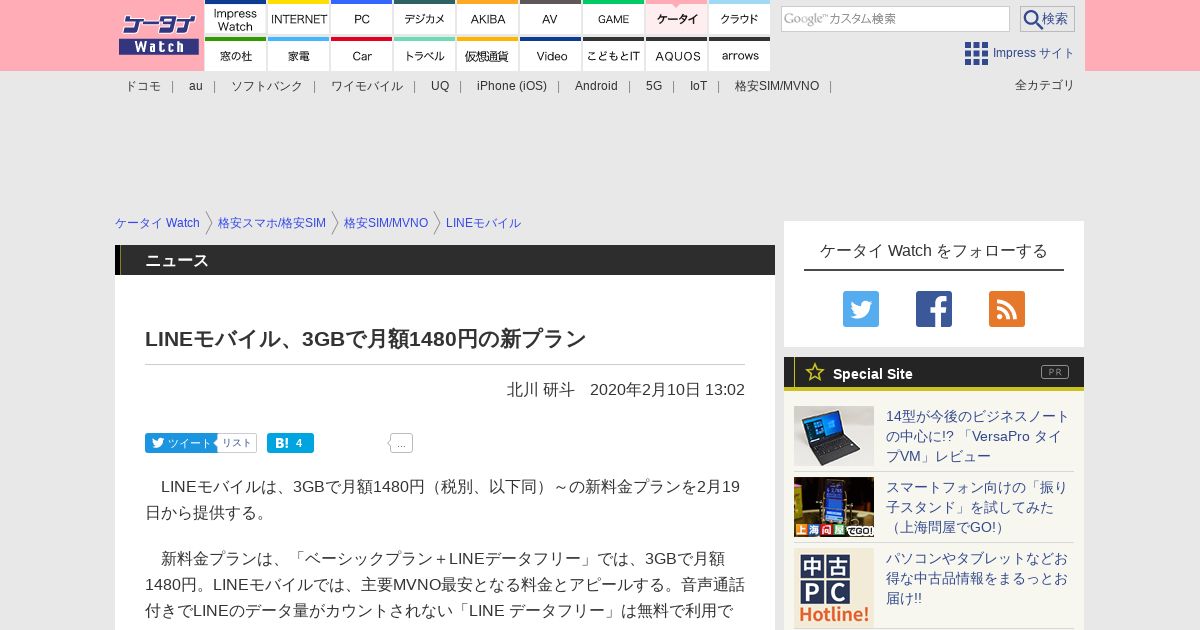Go to the 5G category

tap(654, 86)
